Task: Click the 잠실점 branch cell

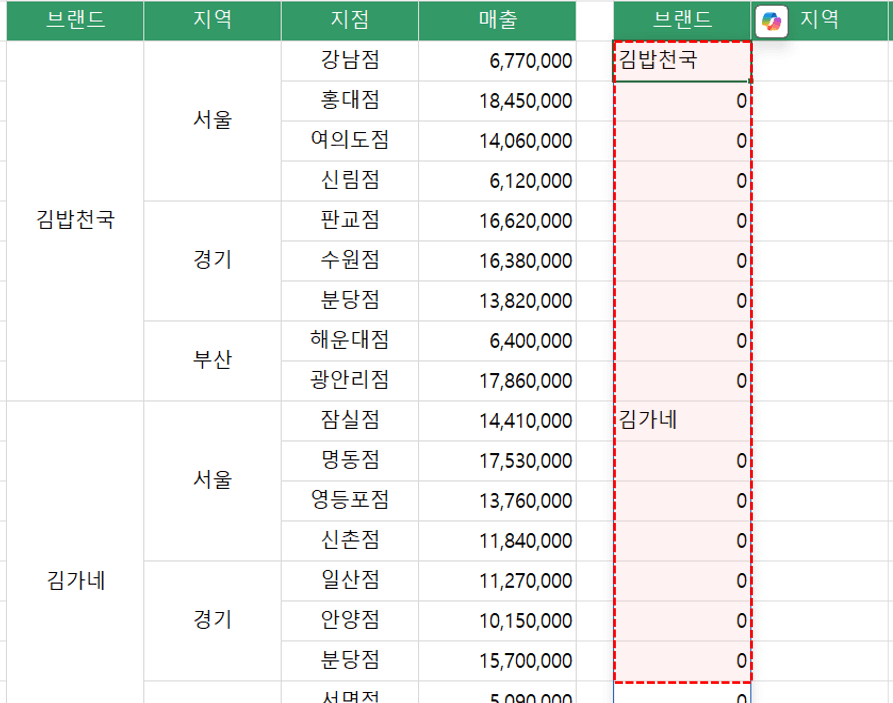Action: [x=349, y=420]
